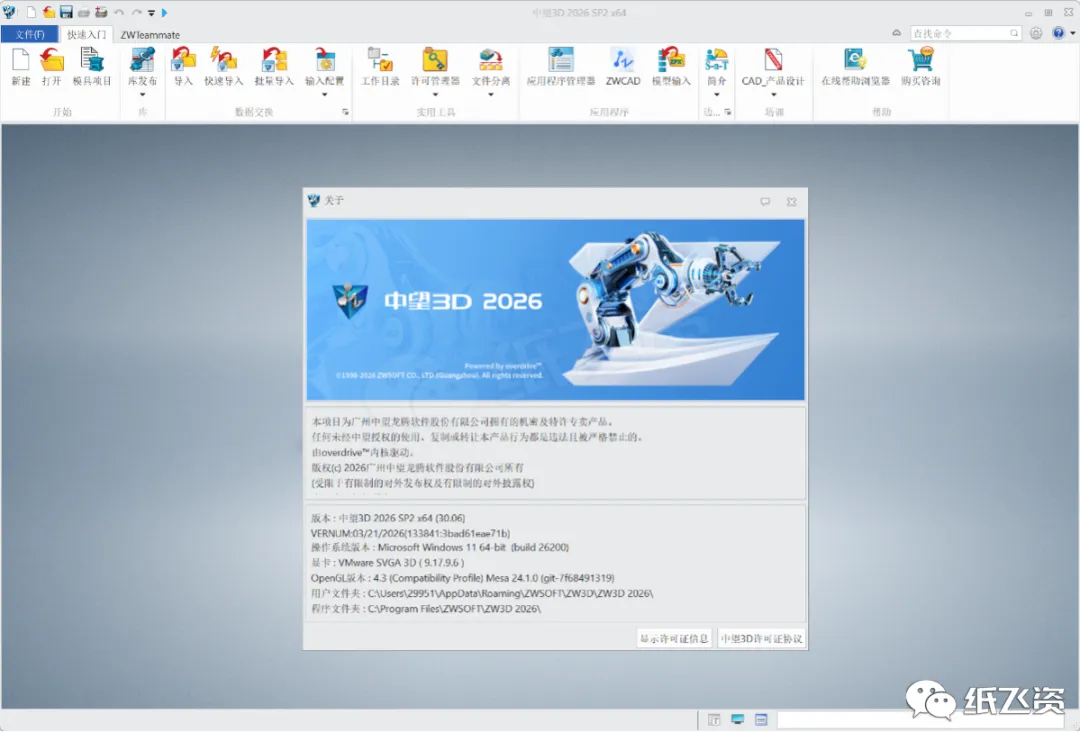Image resolution: width=1080 pixels, height=732 pixels.
Task: Click the magnifier icon in the search box
Action: click(1014, 33)
